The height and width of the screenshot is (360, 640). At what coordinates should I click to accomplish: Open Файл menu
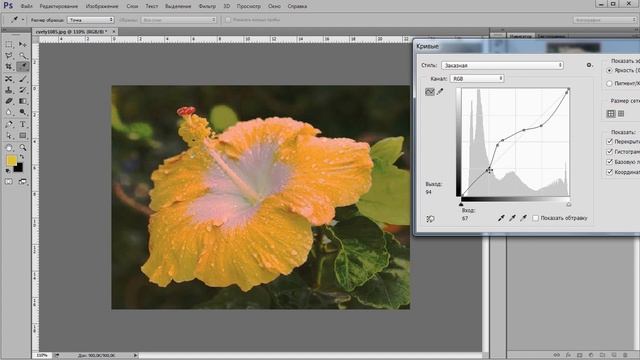click(27, 6)
